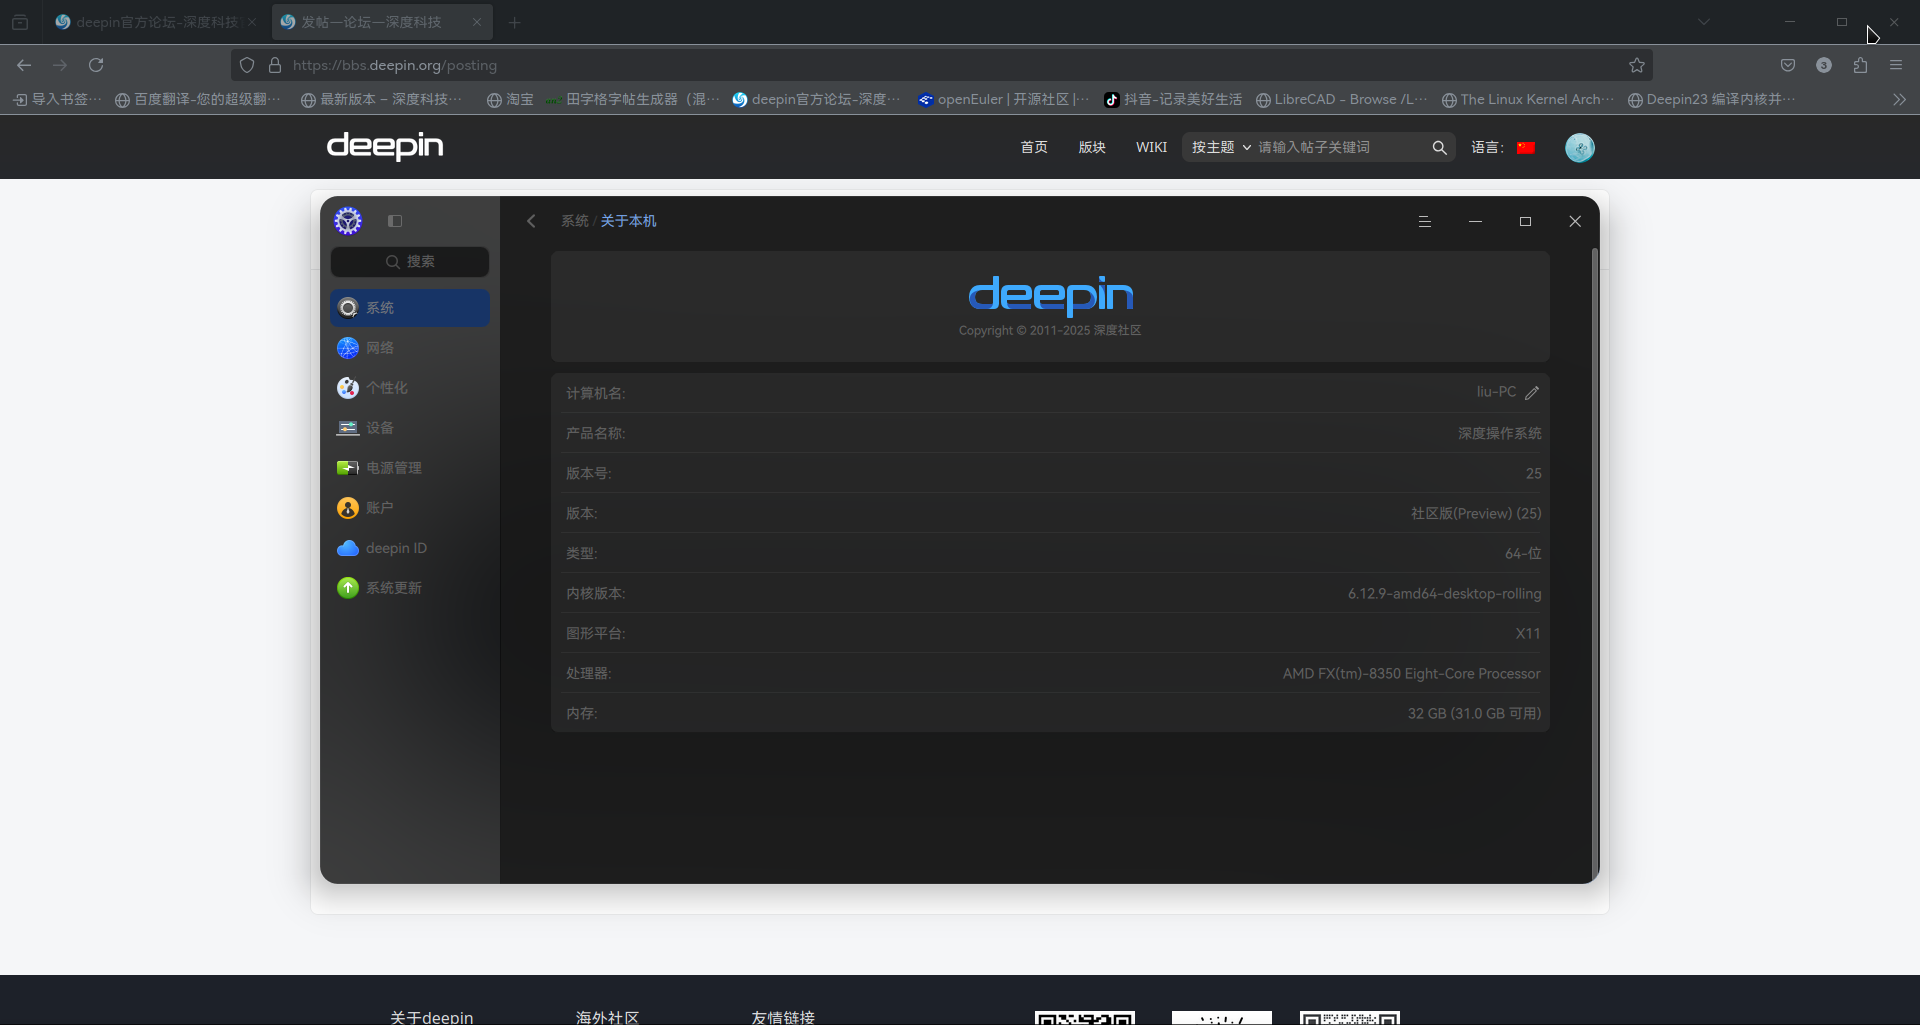Open the openEuler bookmark
1920x1025 pixels.
click(1004, 99)
